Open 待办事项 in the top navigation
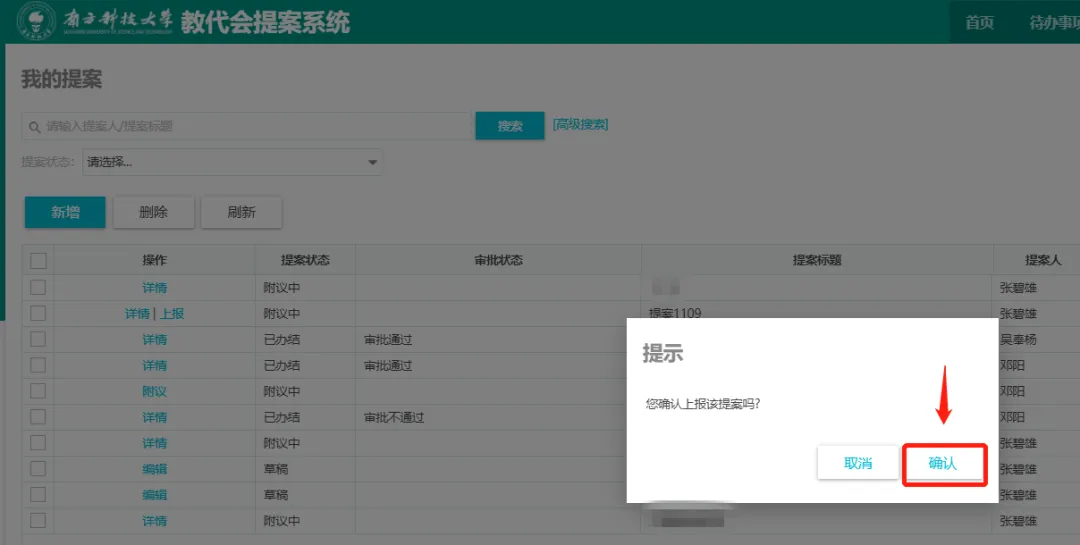Screen dimensions: 1080x545 (x=1054, y=23)
